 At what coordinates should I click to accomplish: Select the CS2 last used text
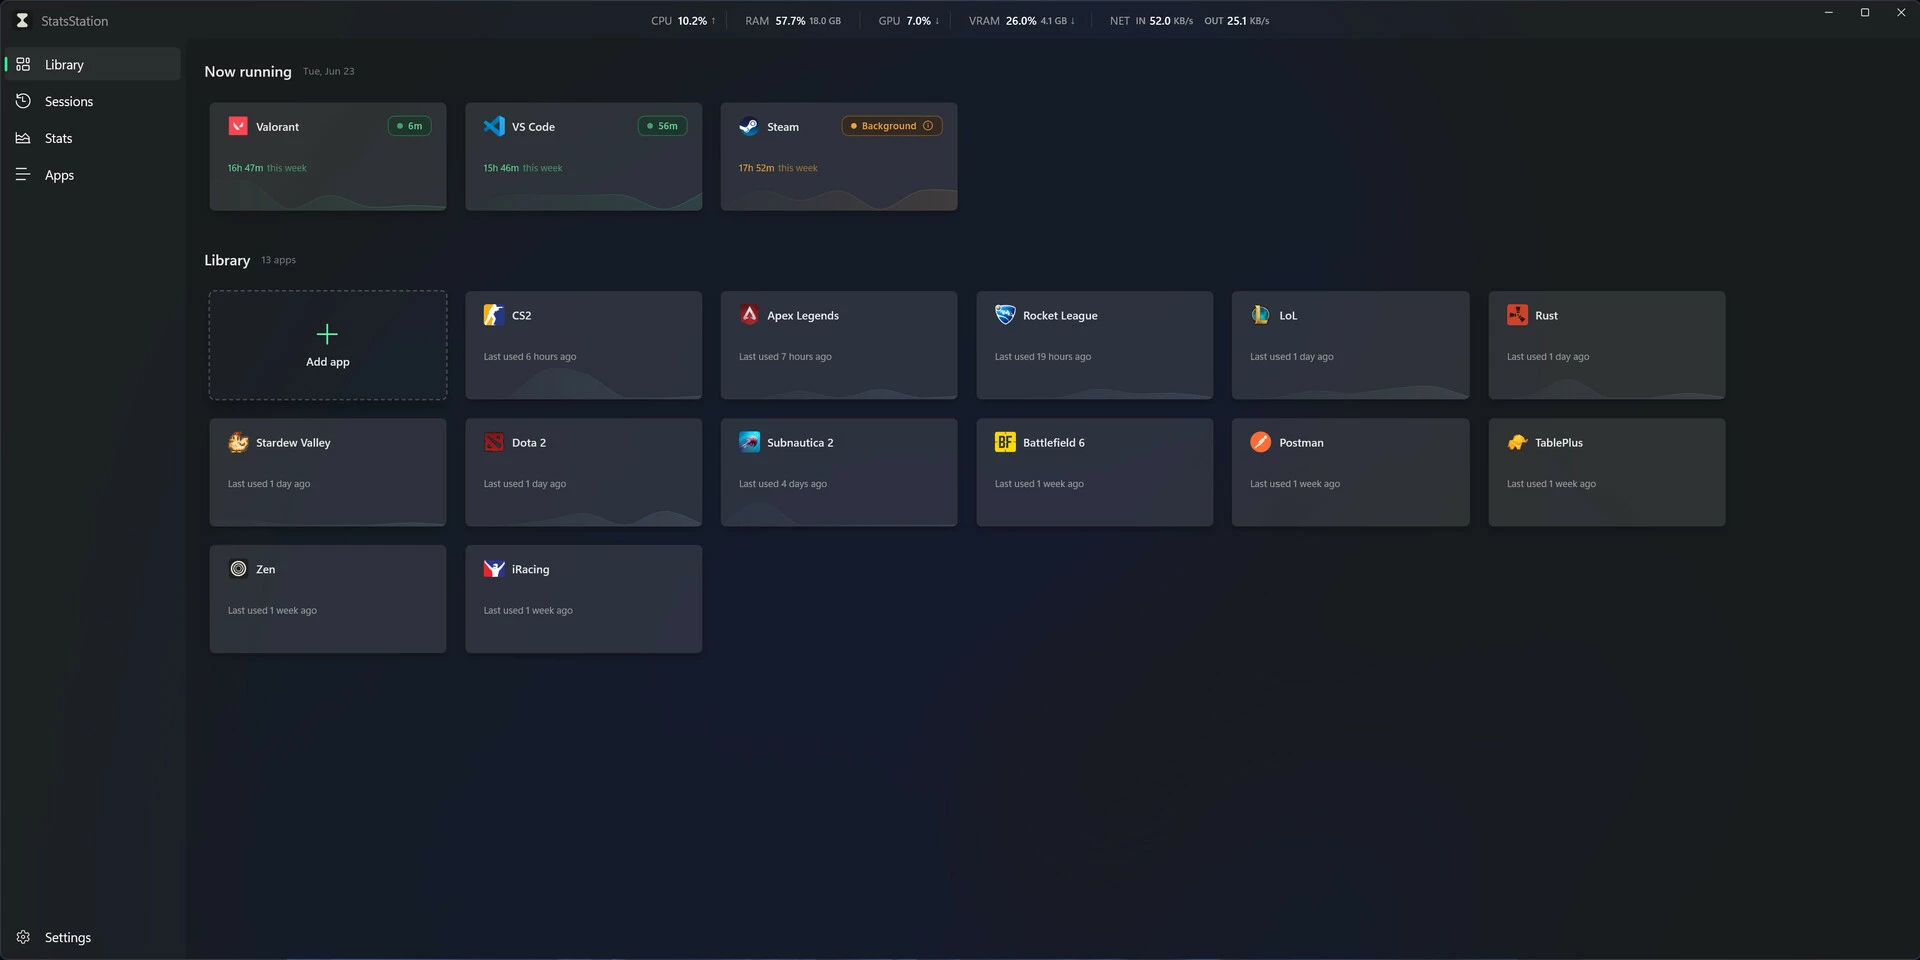530,357
